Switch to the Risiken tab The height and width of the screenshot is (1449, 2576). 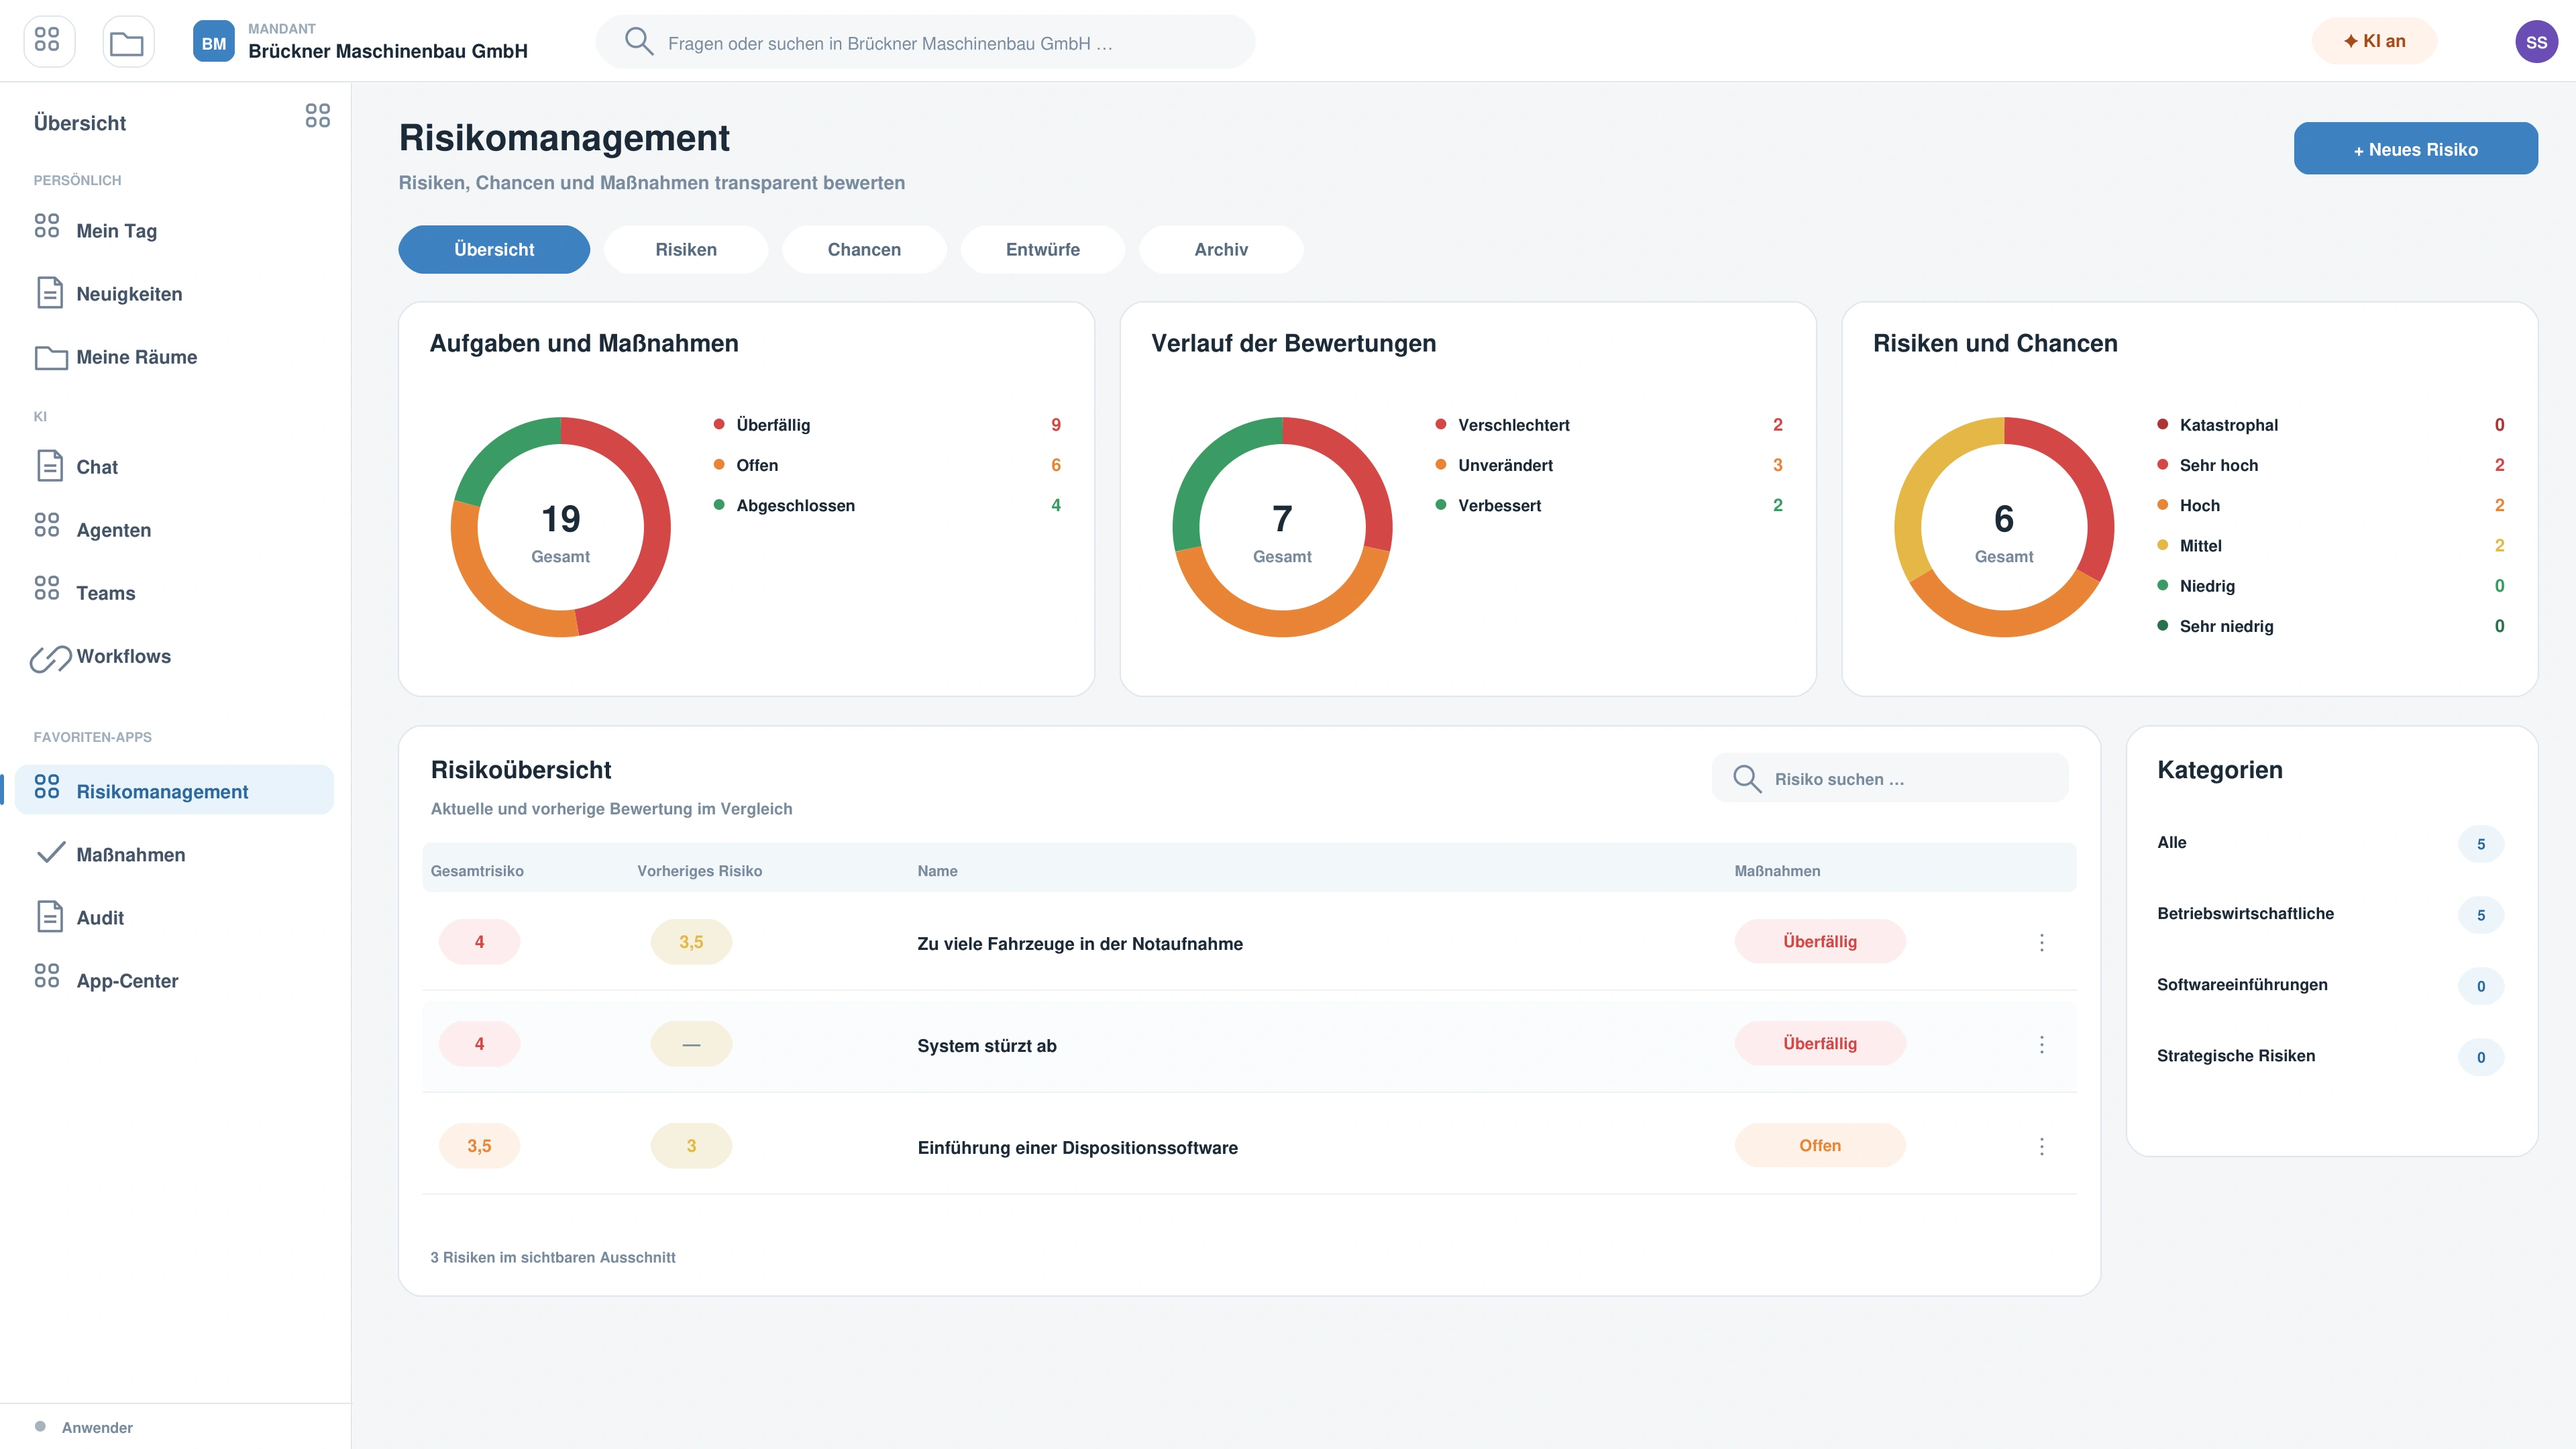point(686,249)
